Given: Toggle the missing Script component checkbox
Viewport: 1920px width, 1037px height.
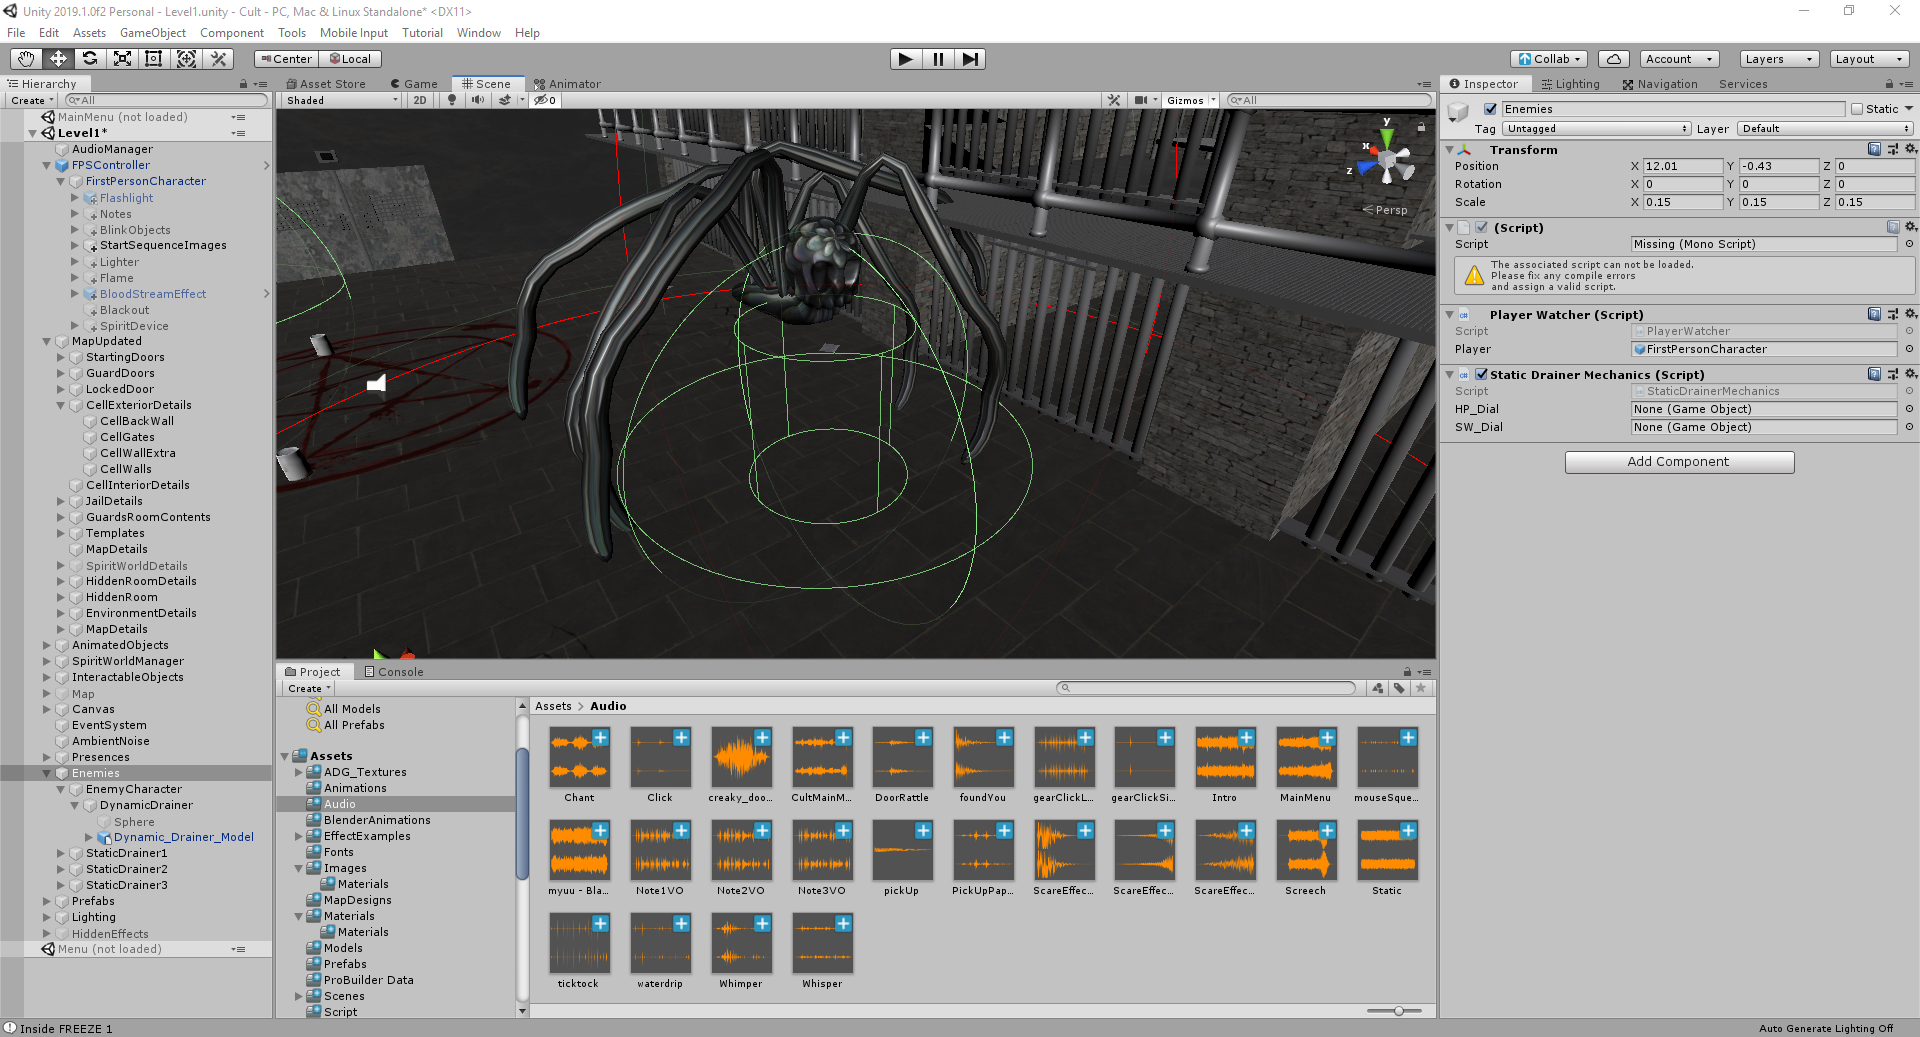Looking at the screenshot, I should pos(1482,227).
